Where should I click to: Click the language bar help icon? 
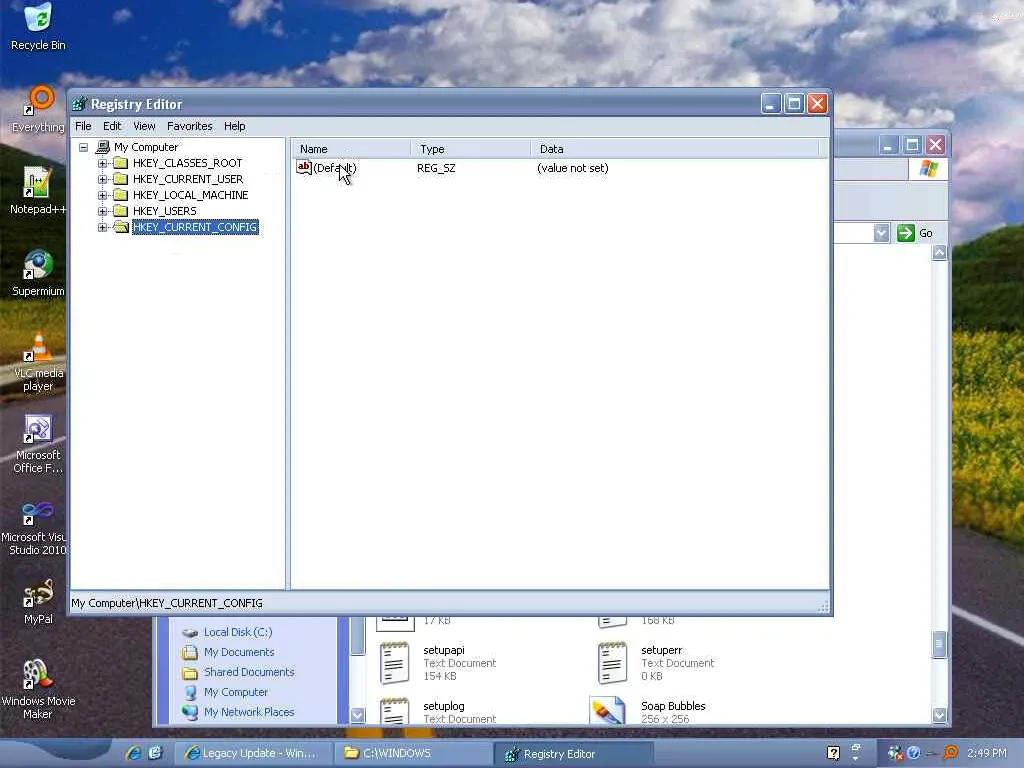pyautogui.click(x=833, y=753)
